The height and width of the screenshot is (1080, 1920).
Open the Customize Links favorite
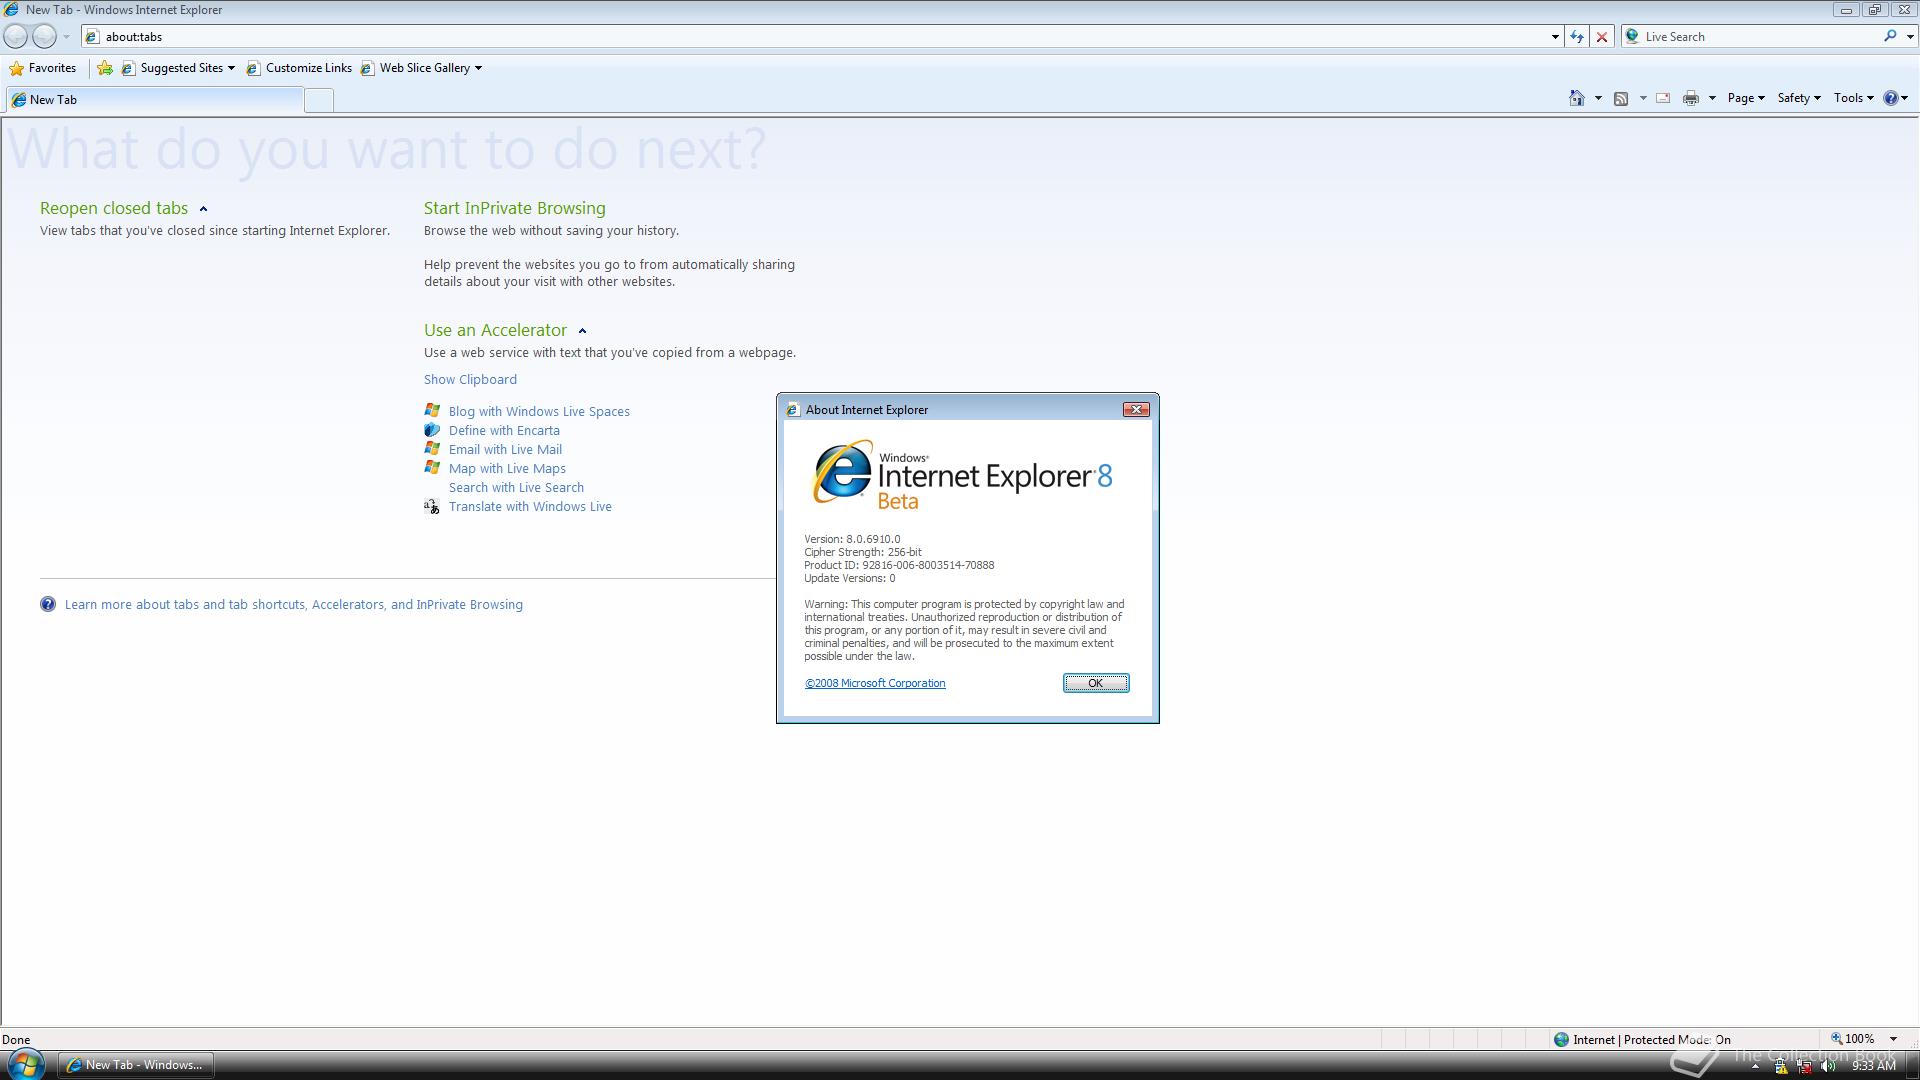click(299, 68)
